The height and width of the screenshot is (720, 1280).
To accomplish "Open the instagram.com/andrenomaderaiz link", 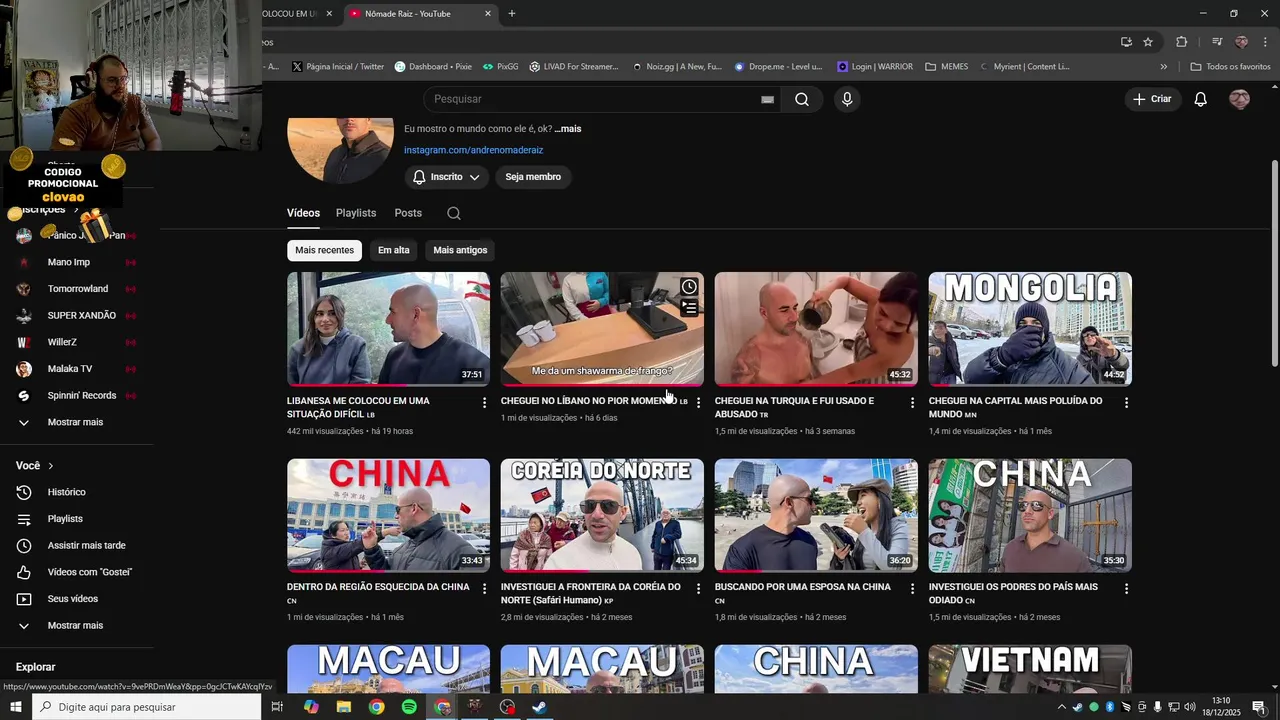I will [x=474, y=150].
